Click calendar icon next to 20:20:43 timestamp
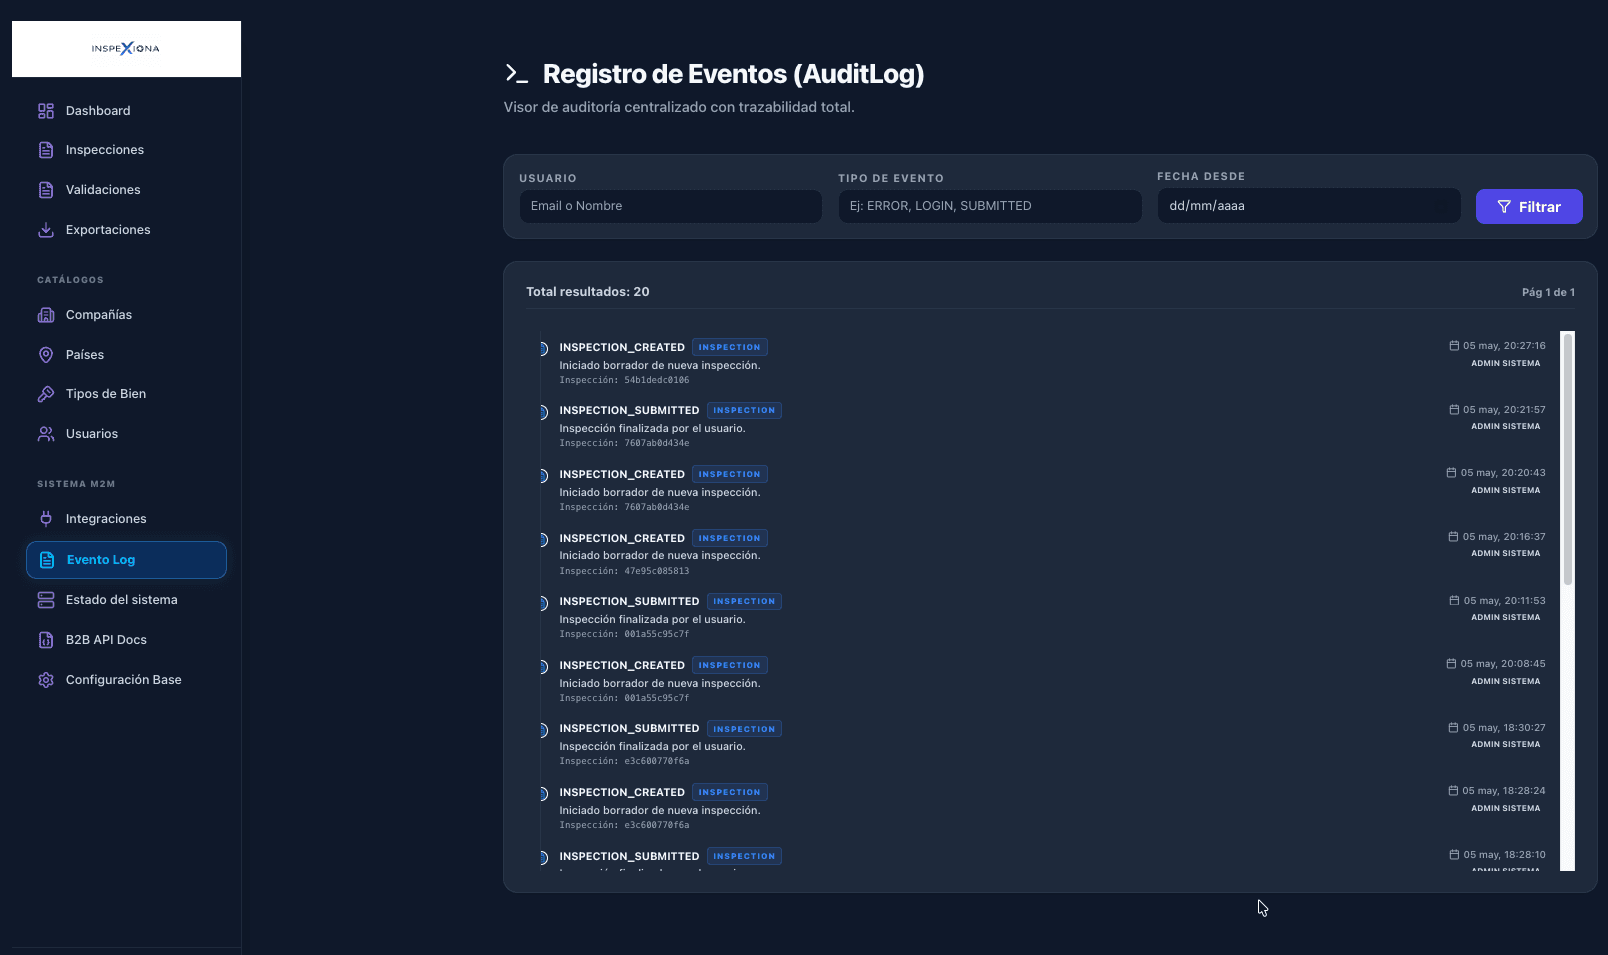The height and width of the screenshot is (955, 1608). (x=1451, y=473)
